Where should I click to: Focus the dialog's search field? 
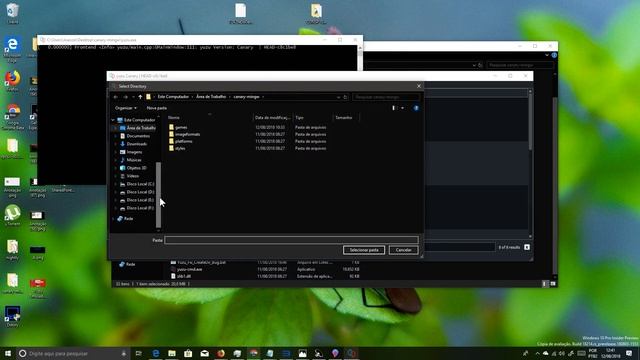click(x=386, y=97)
